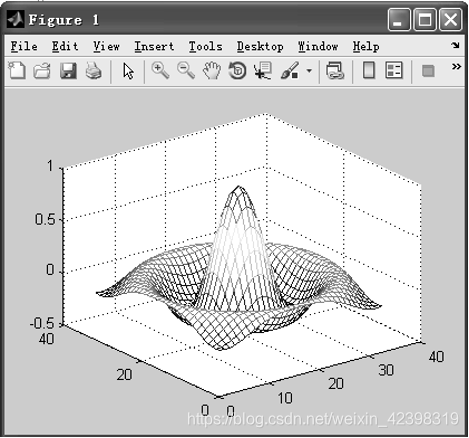Click the MATLAB logo in the title bar
Image resolution: width=469 pixels, height=438 pixels.
click(15, 19)
